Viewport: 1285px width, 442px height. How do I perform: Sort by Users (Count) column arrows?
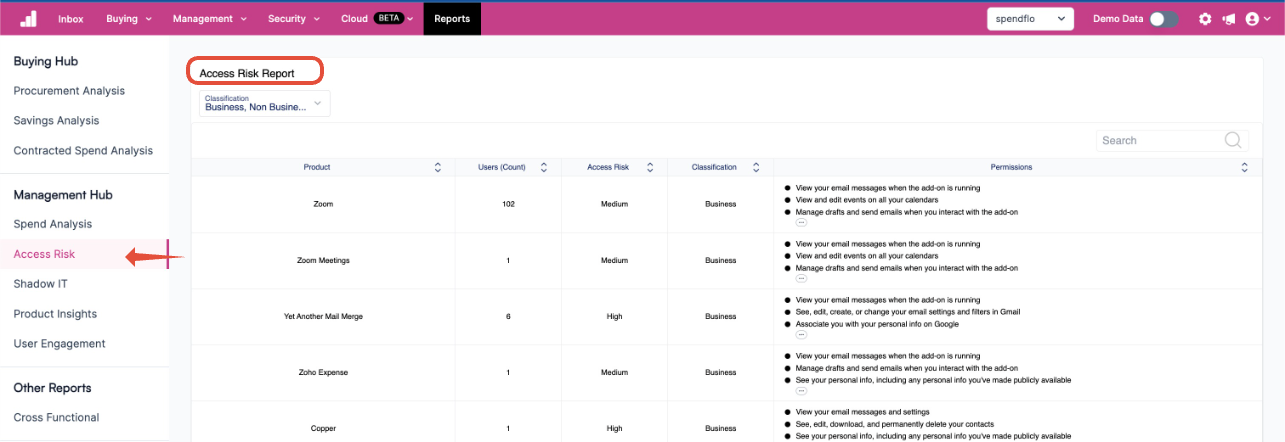coord(543,167)
